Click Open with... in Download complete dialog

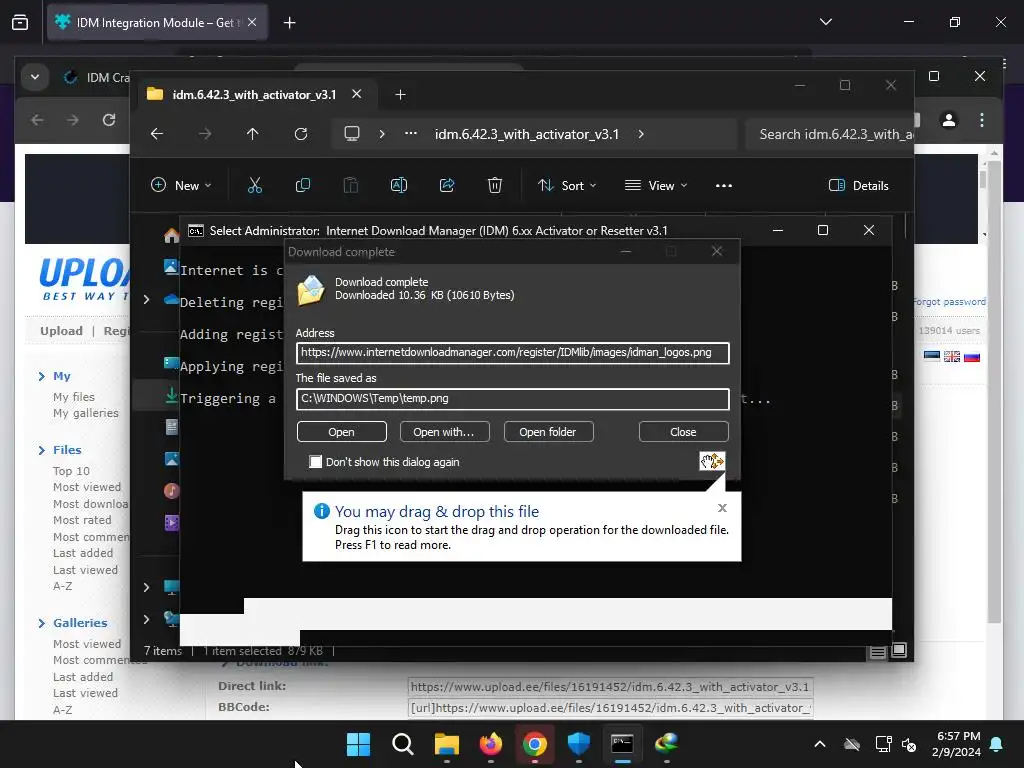443,432
